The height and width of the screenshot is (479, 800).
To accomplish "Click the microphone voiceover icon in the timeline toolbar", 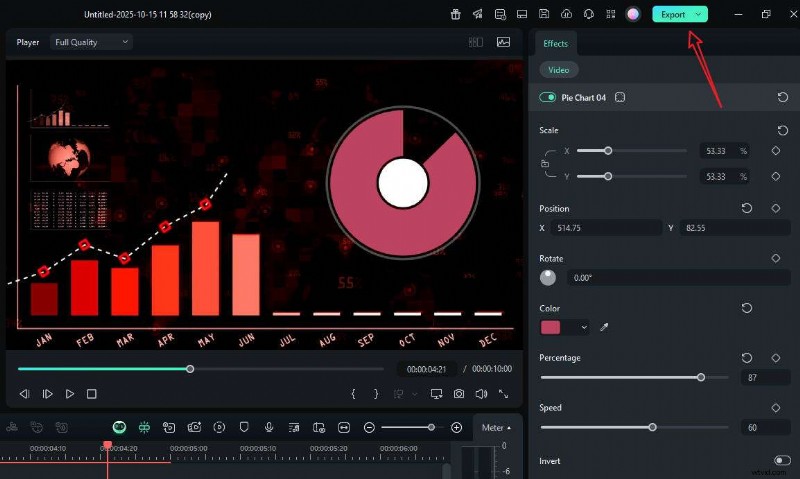I will click(x=269, y=427).
